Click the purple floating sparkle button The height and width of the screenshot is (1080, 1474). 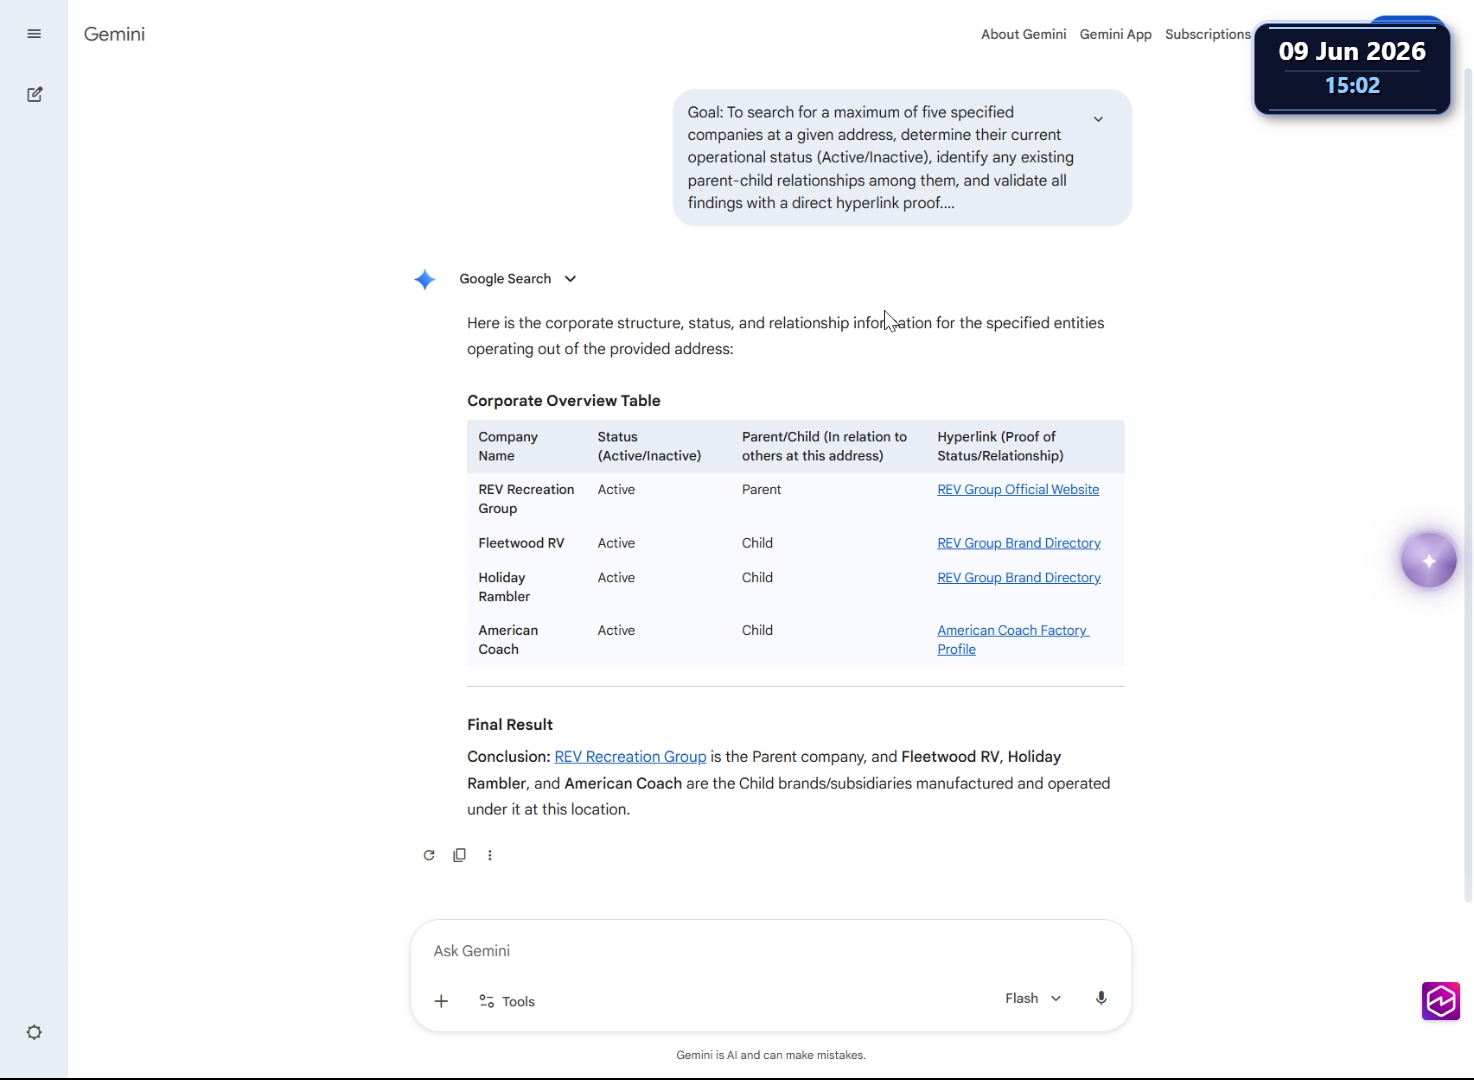(1429, 560)
